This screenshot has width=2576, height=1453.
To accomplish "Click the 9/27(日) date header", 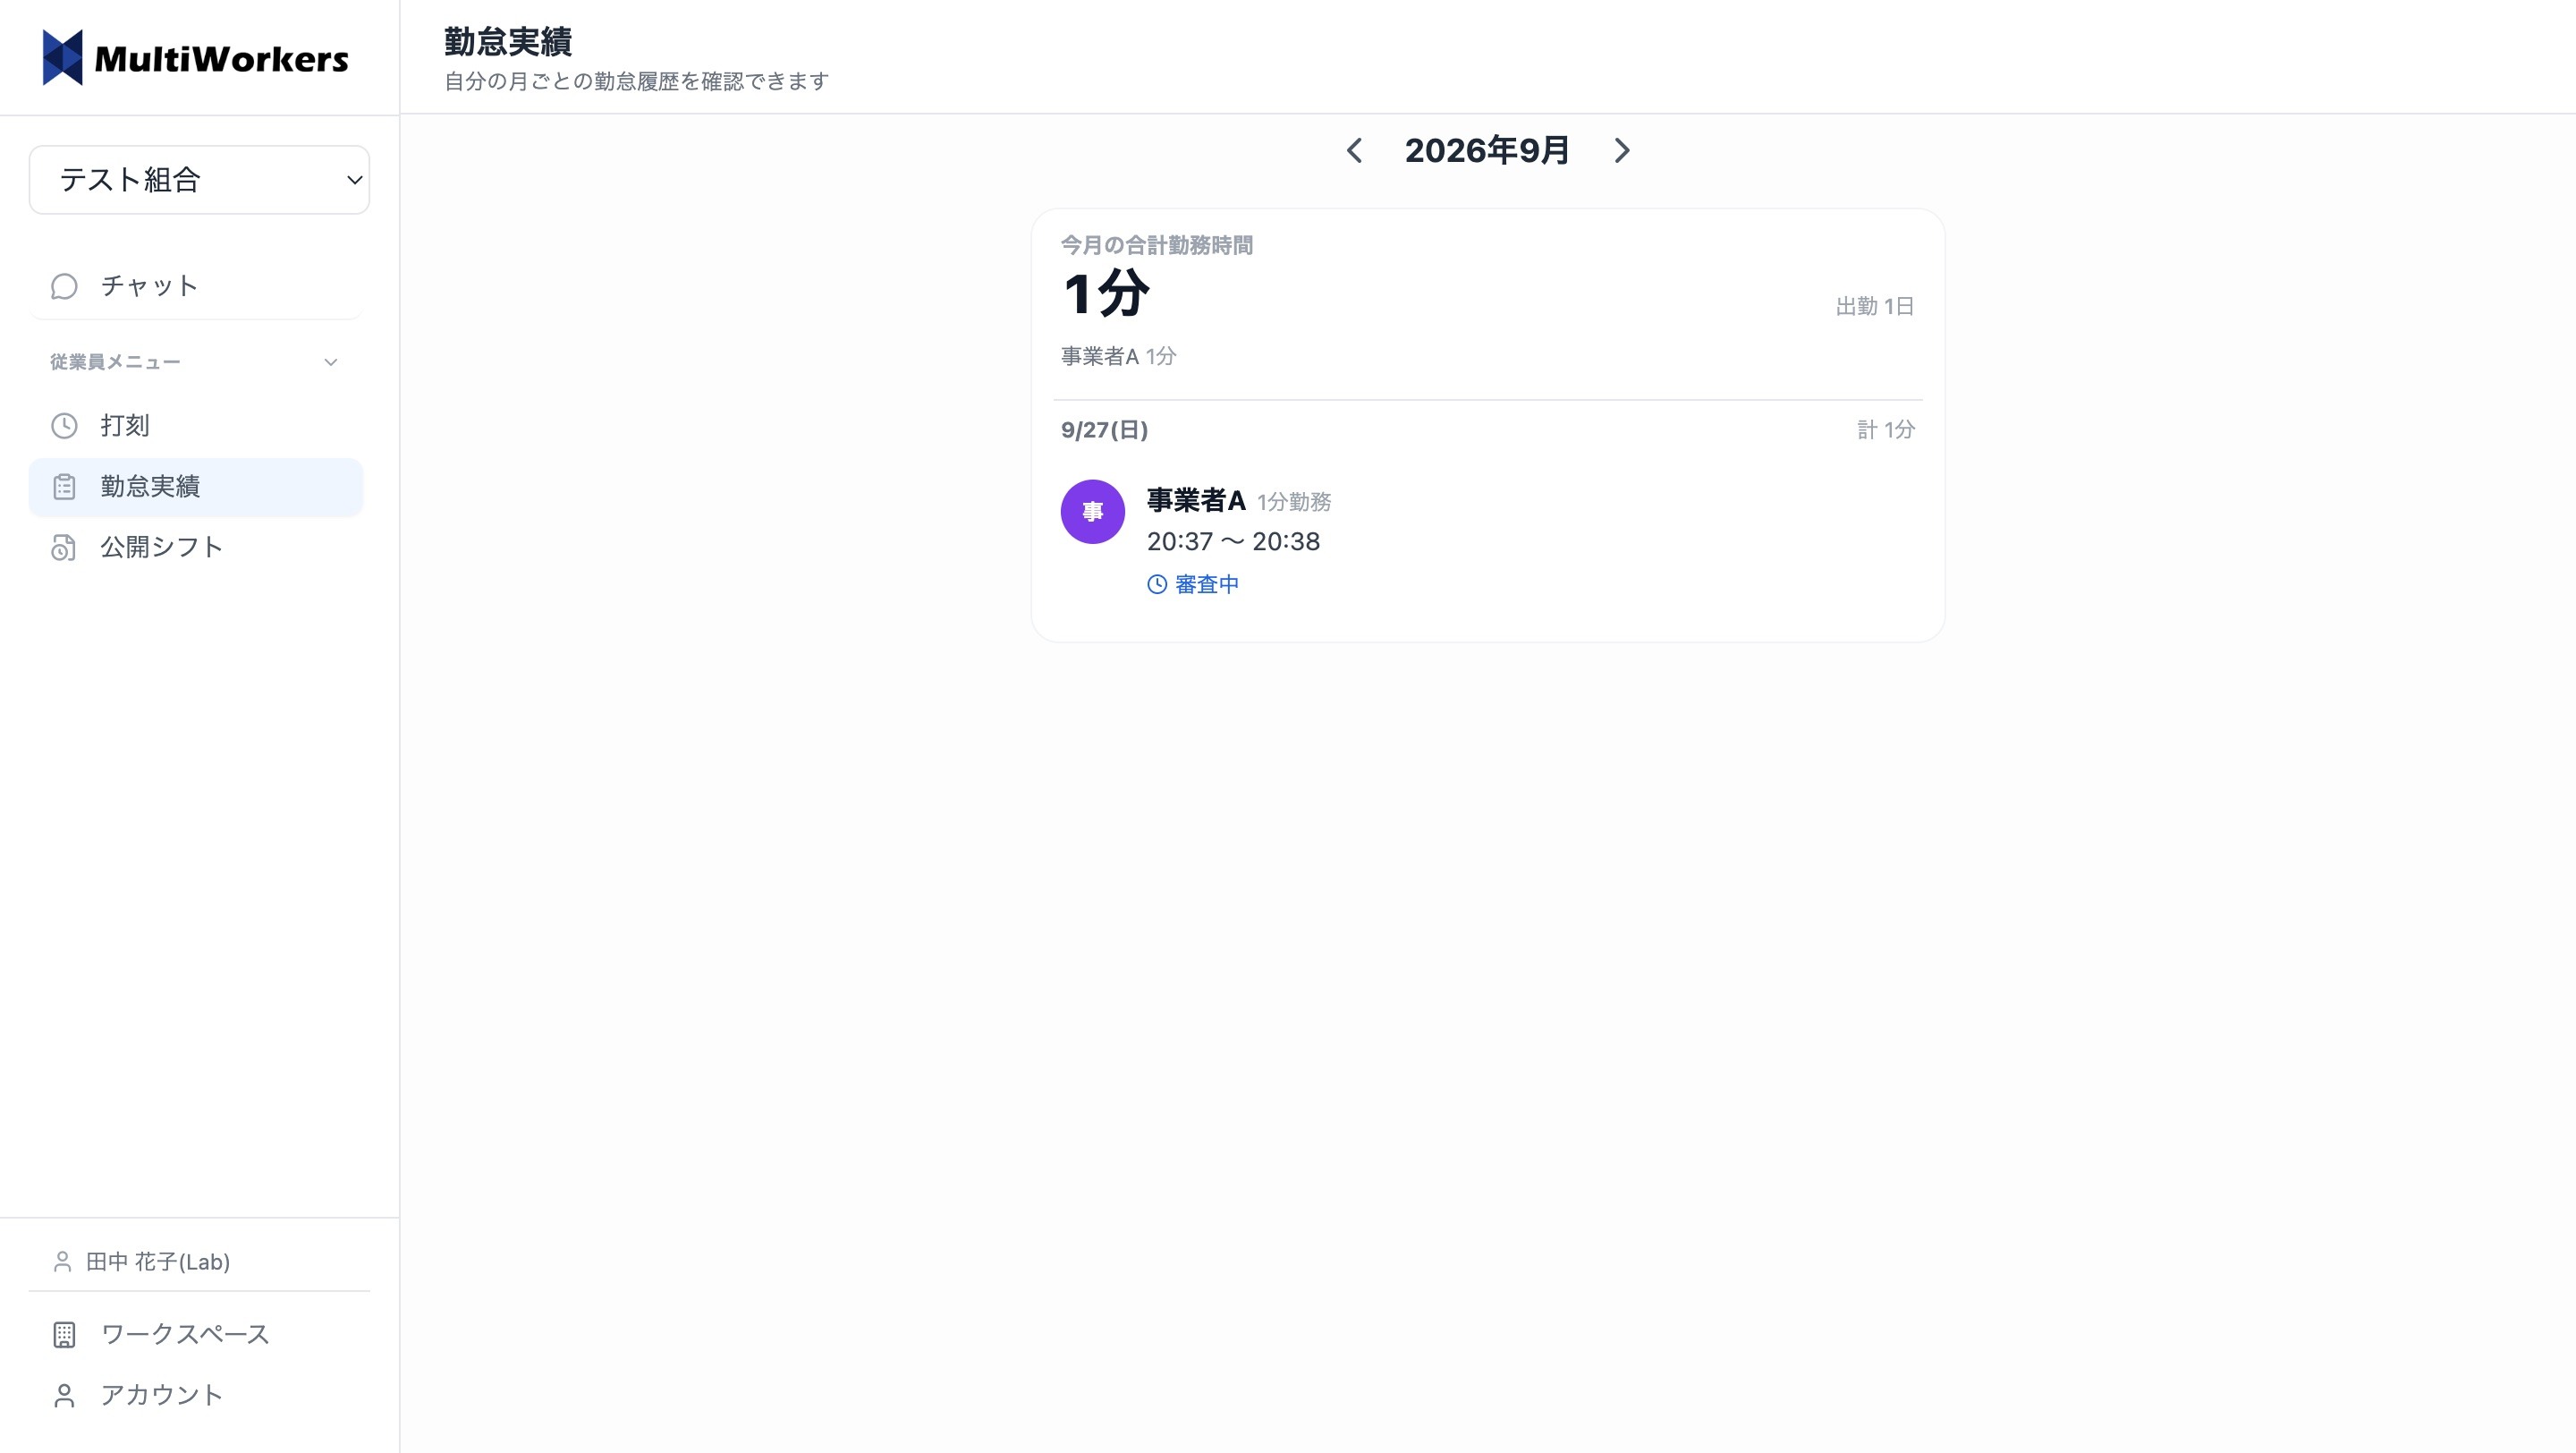I will coord(1104,430).
